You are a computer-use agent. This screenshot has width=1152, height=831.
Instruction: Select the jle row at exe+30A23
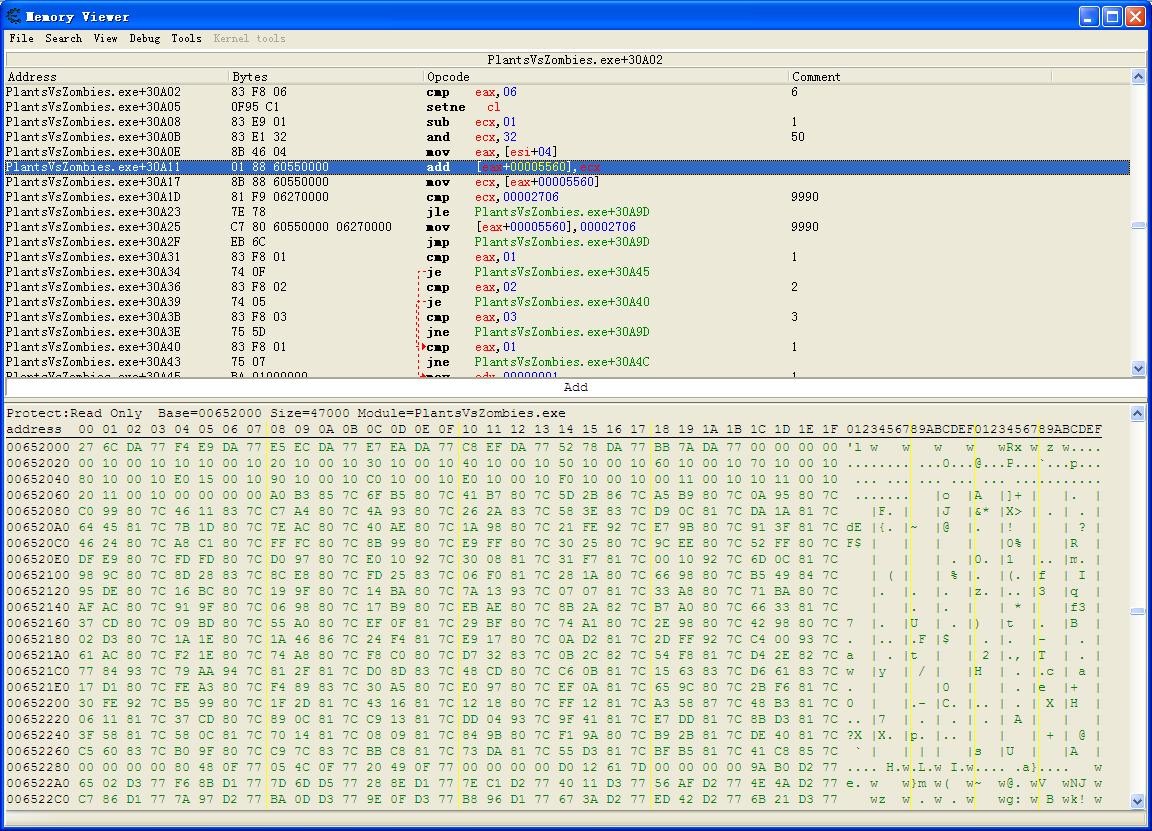coord(567,212)
